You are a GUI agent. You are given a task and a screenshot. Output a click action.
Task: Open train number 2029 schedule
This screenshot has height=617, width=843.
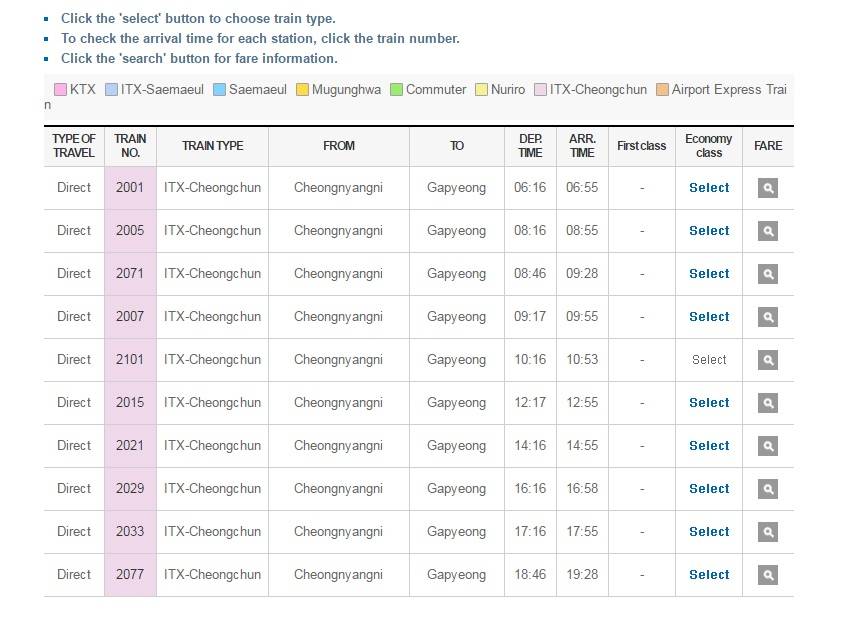pyautogui.click(x=130, y=489)
